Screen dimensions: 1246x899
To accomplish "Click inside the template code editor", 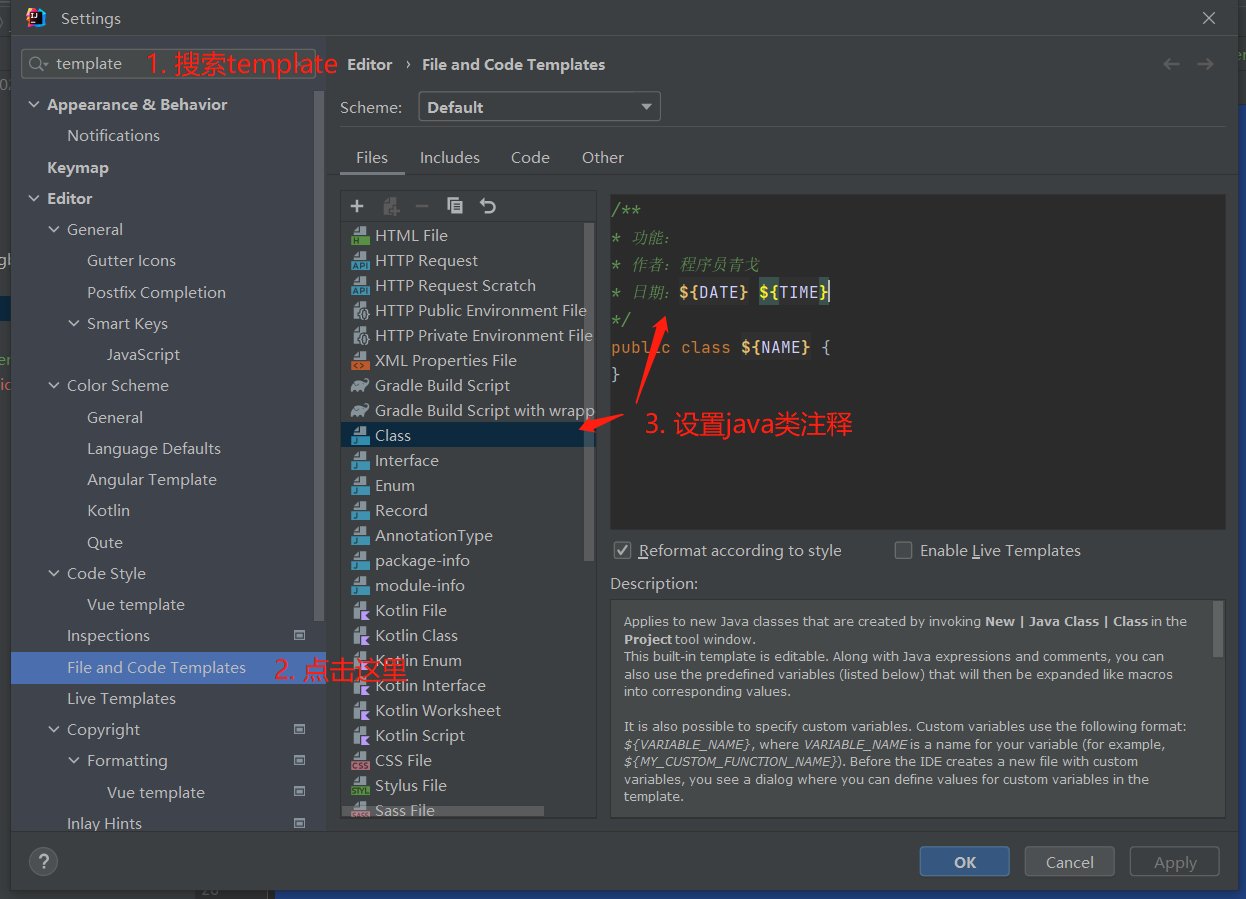I will 918,361.
